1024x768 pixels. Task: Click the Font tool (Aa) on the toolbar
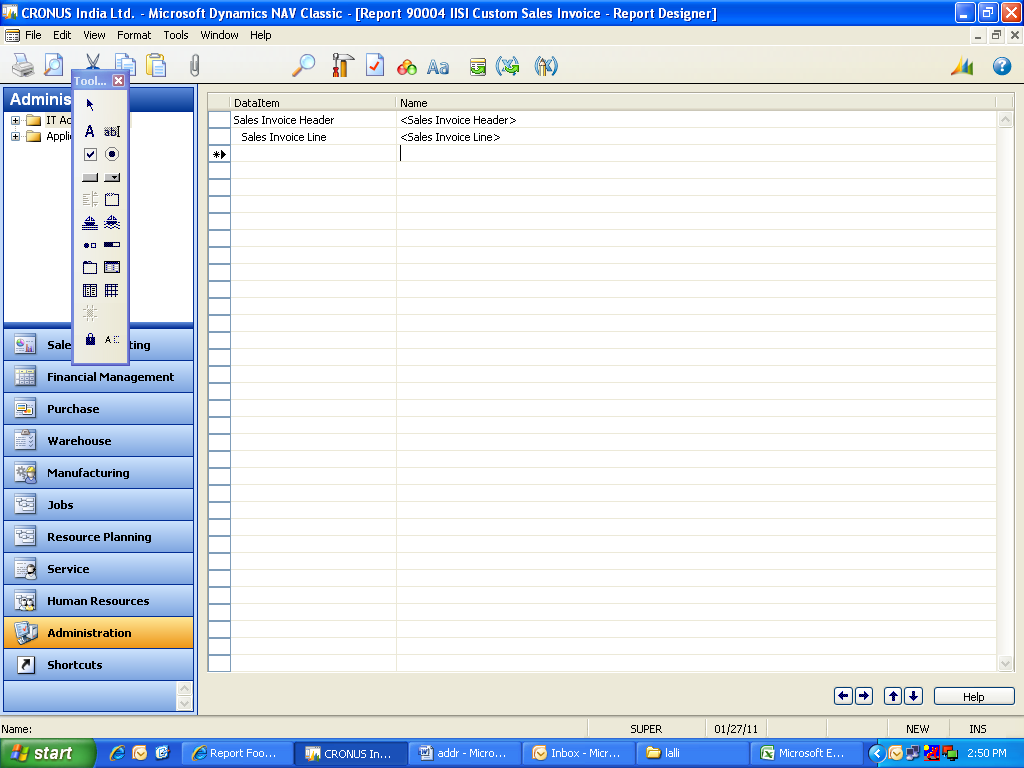click(x=437, y=65)
